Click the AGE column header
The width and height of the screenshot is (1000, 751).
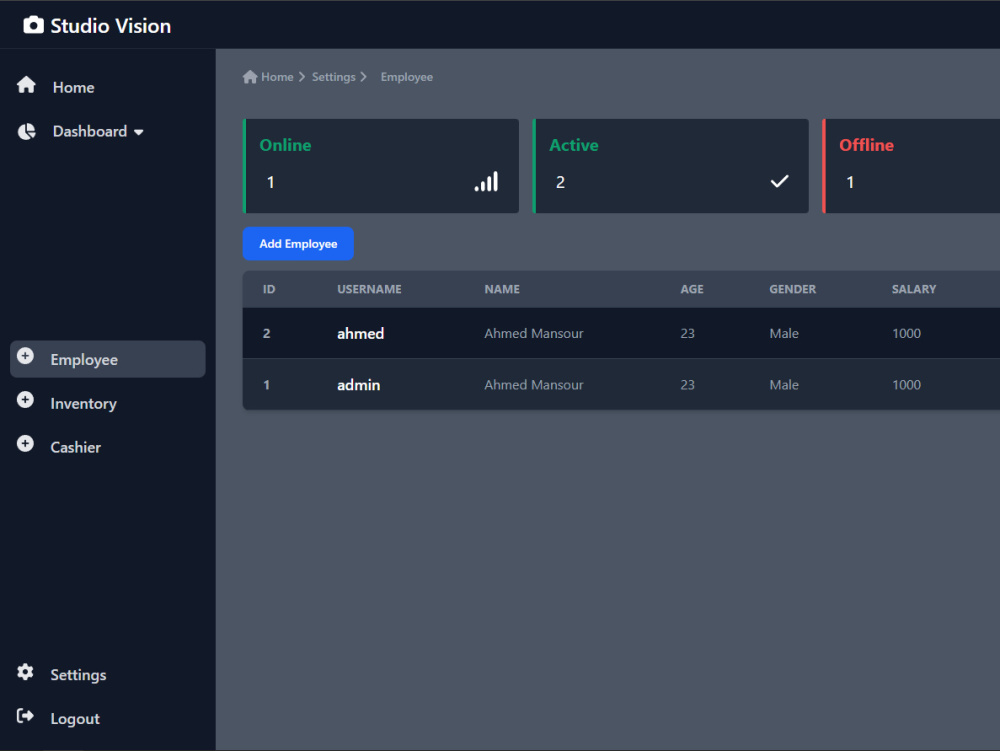point(692,289)
